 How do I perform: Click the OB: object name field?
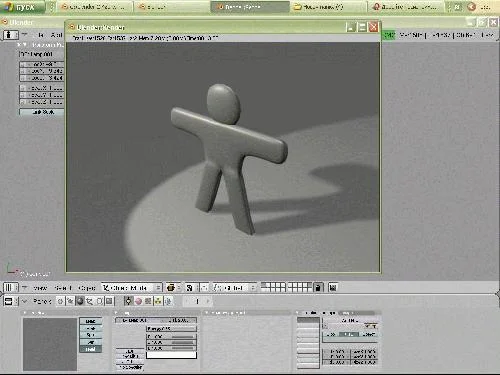(x=41, y=54)
